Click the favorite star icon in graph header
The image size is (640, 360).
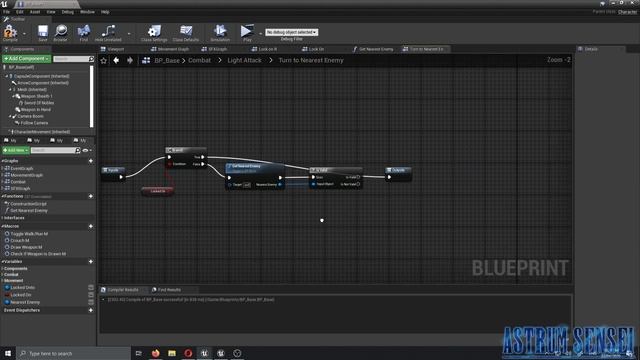pos(104,60)
